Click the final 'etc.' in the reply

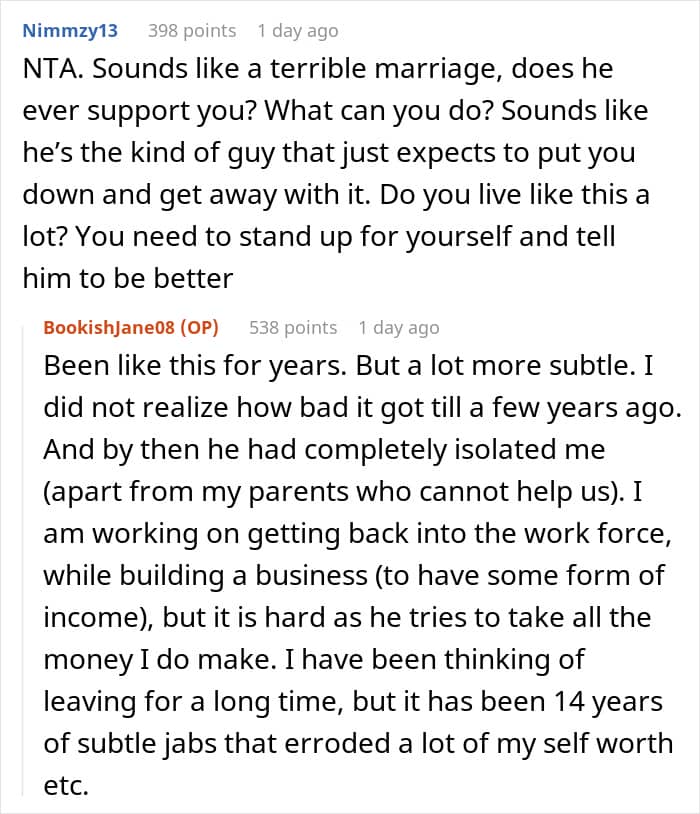pos(66,785)
